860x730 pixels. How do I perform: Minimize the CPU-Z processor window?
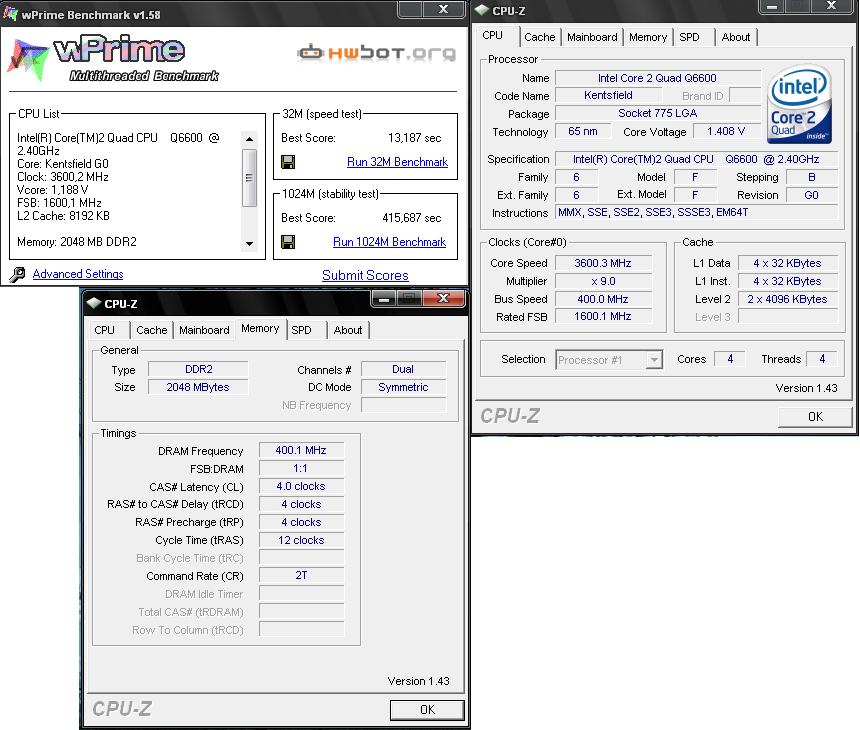coord(772,7)
